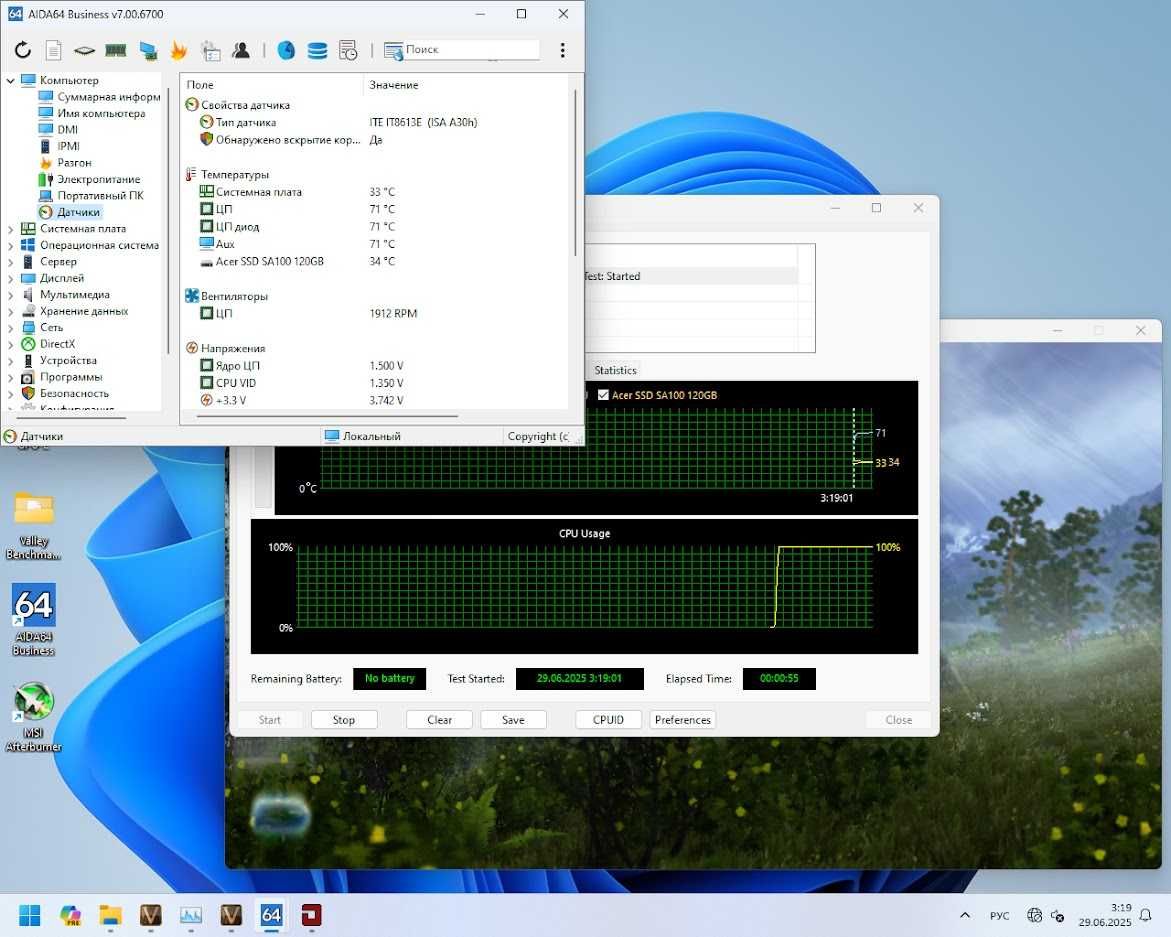The image size is (1171, 937).
Task: Open CPUID from stability test window
Action: tap(608, 720)
